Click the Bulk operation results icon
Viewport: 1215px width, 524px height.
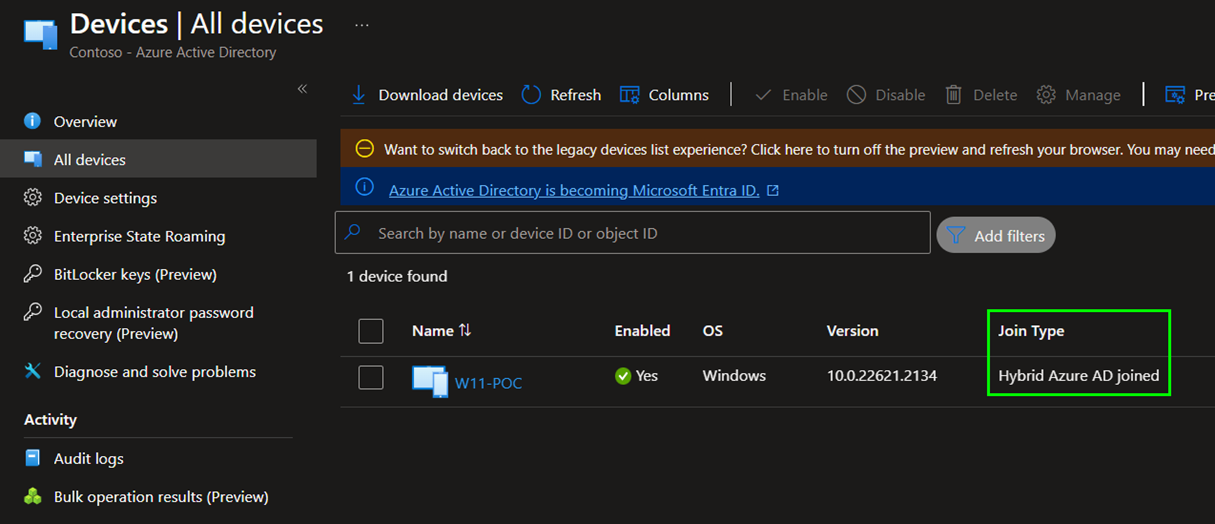pyautogui.click(x=33, y=497)
